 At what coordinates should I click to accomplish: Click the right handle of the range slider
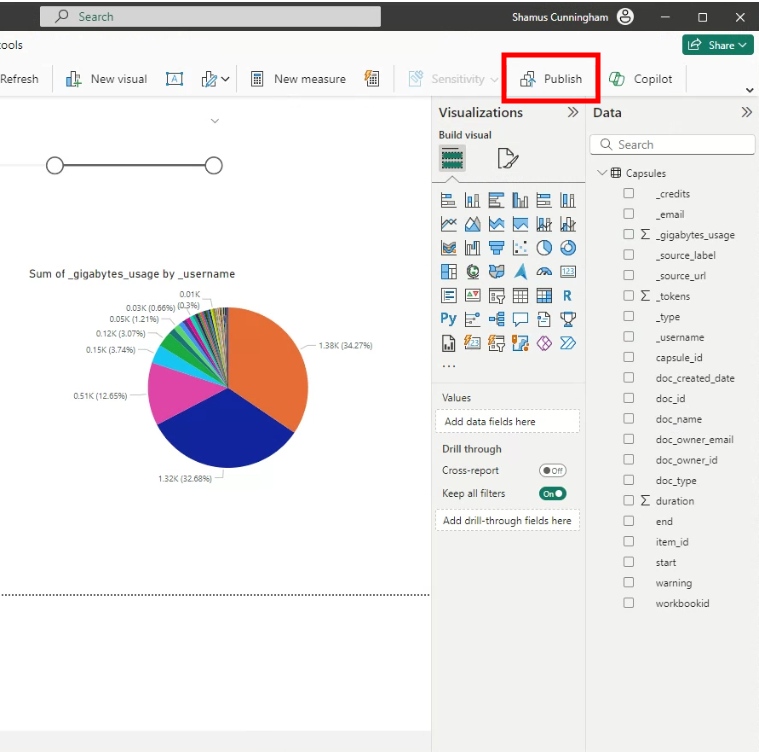coord(213,165)
